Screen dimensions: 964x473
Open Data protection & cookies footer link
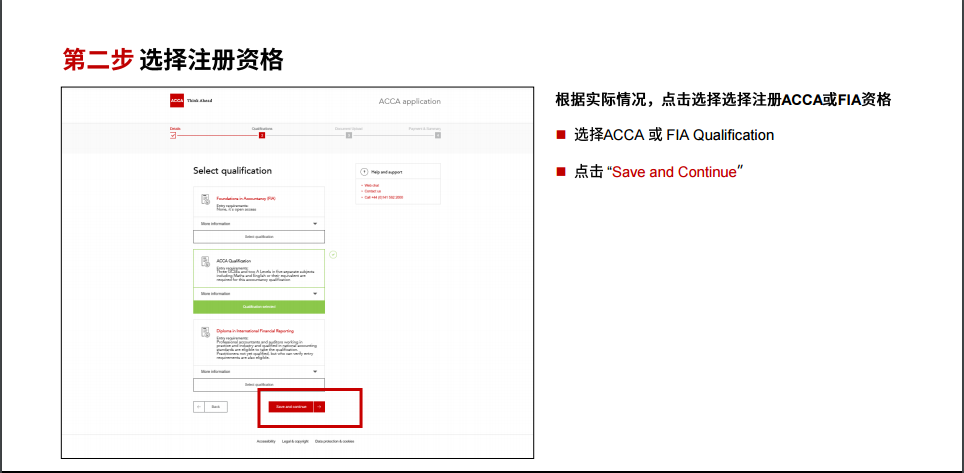point(334,441)
